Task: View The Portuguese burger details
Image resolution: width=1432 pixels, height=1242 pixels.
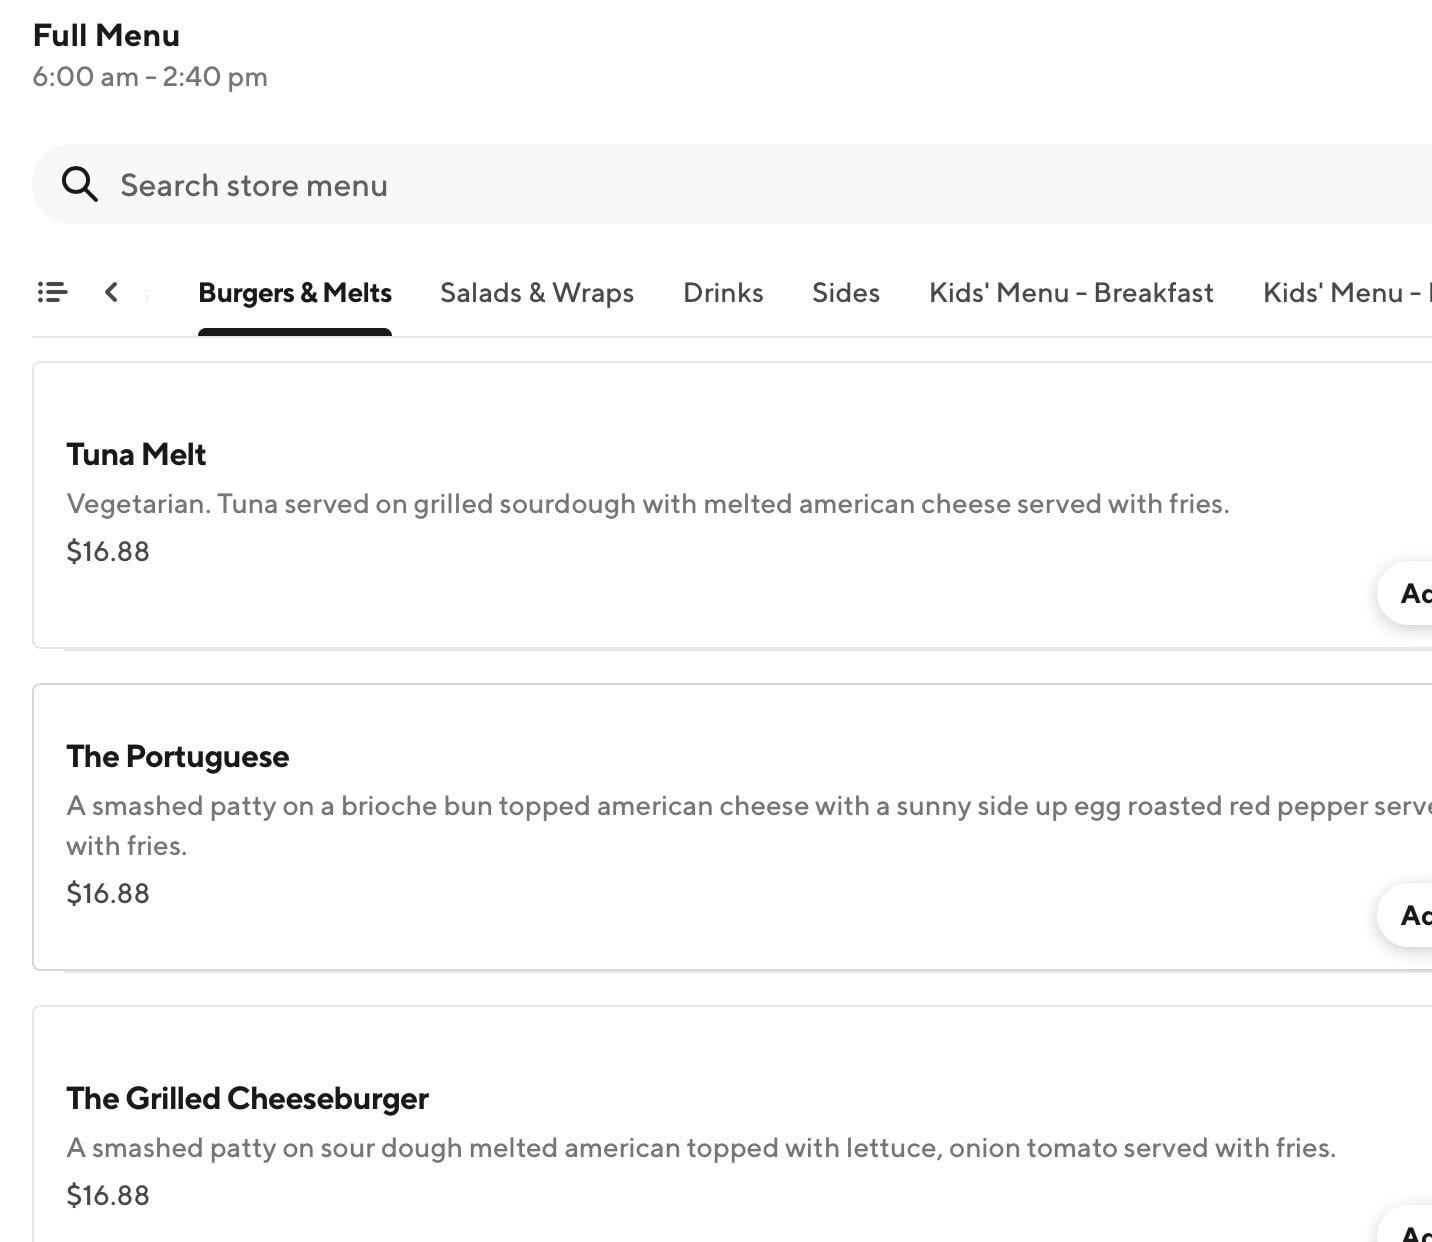Action: [x=177, y=757]
